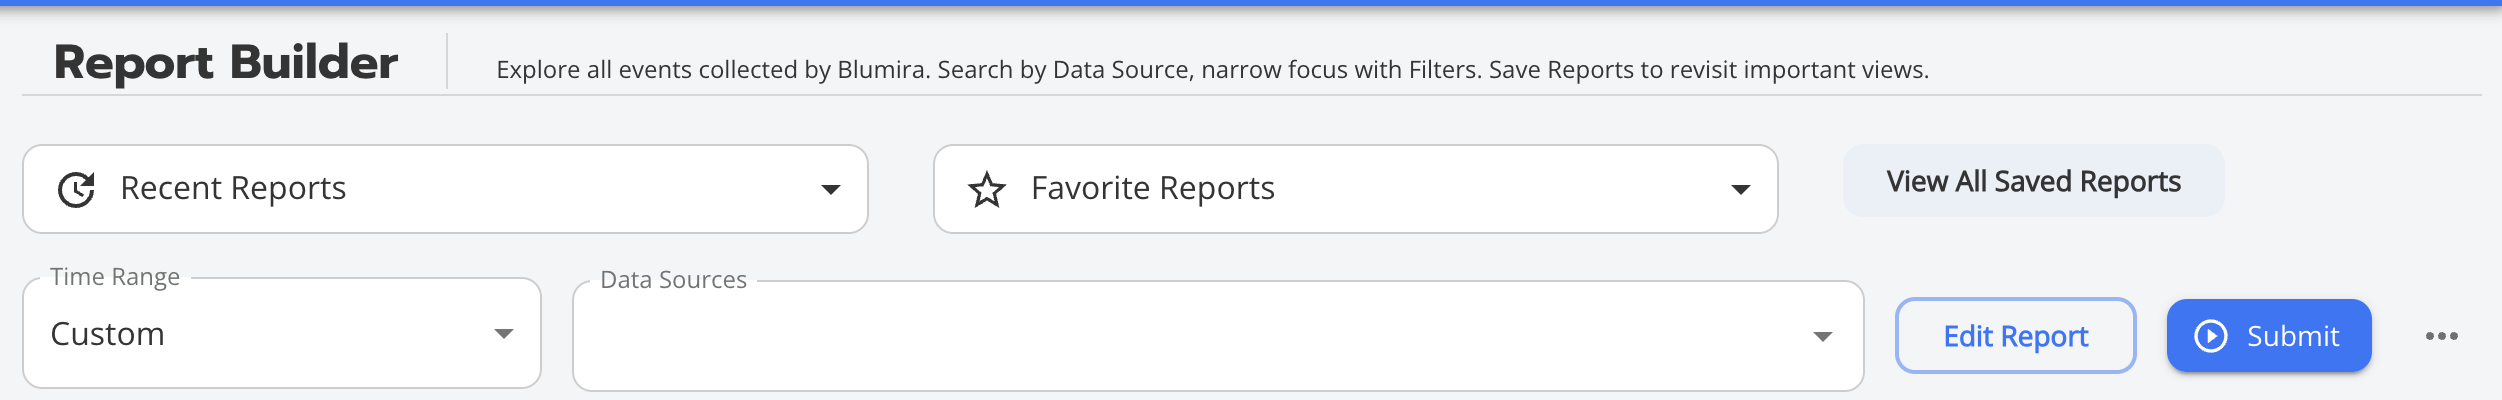Expand the Recent Reports dropdown arrow
The height and width of the screenshot is (400, 2502).
(830, 189)
